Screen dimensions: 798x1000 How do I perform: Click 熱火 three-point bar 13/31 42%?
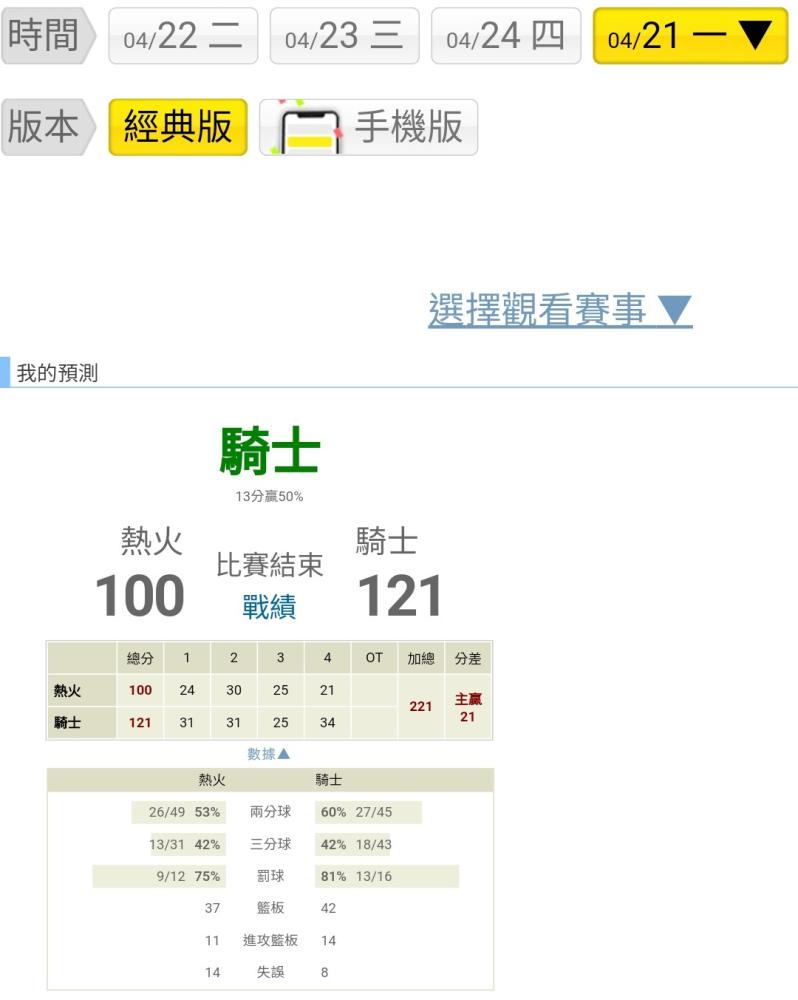click(x=188, y=844)
